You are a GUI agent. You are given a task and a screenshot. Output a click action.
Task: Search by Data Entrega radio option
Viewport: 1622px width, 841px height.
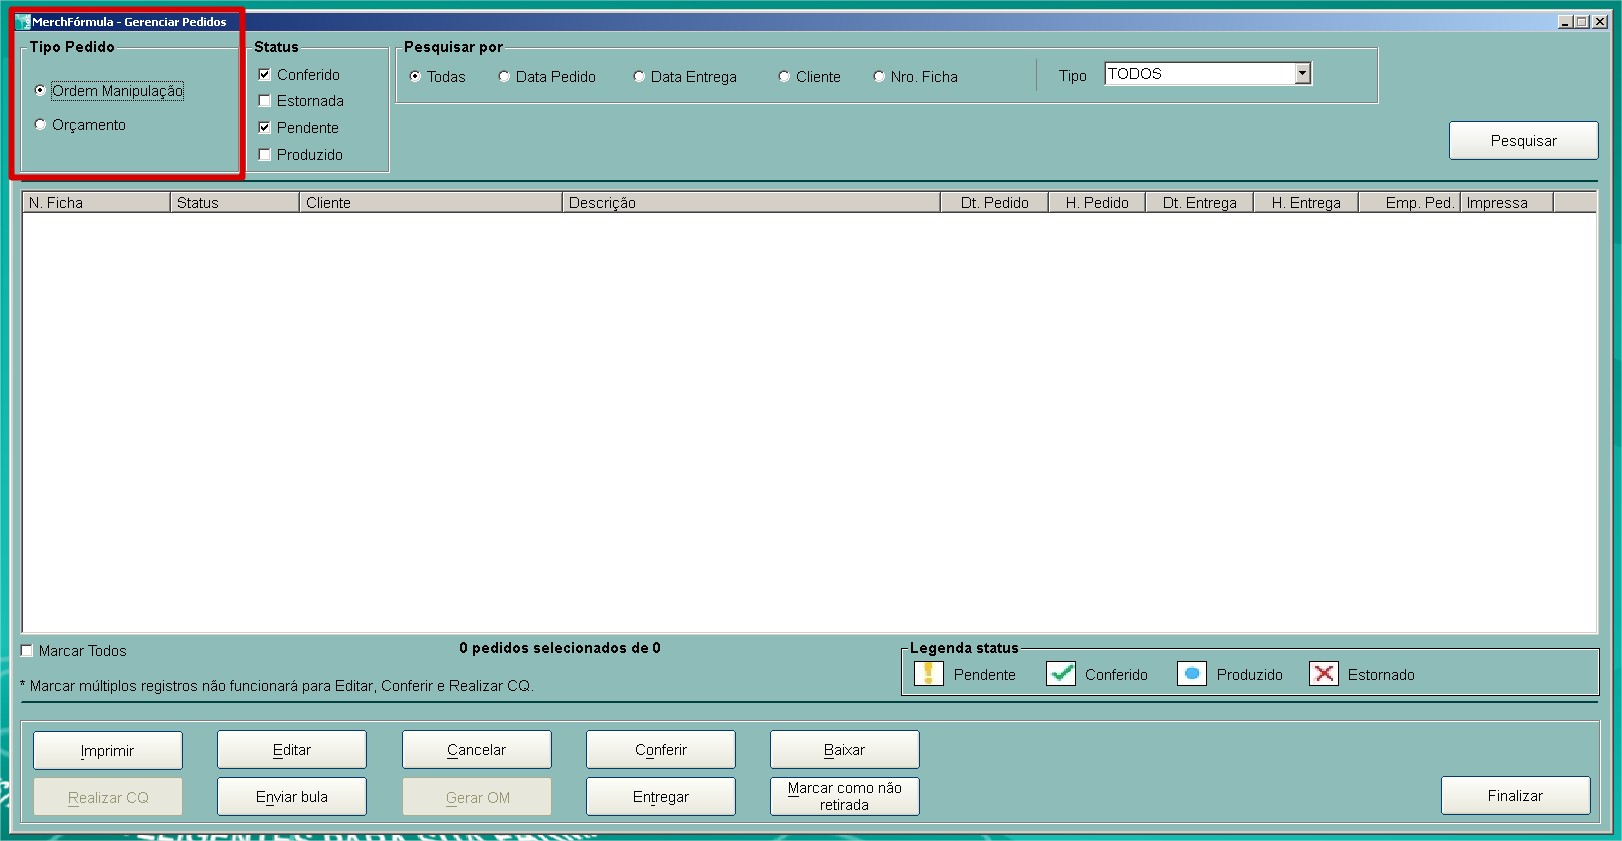click(639, 77)
